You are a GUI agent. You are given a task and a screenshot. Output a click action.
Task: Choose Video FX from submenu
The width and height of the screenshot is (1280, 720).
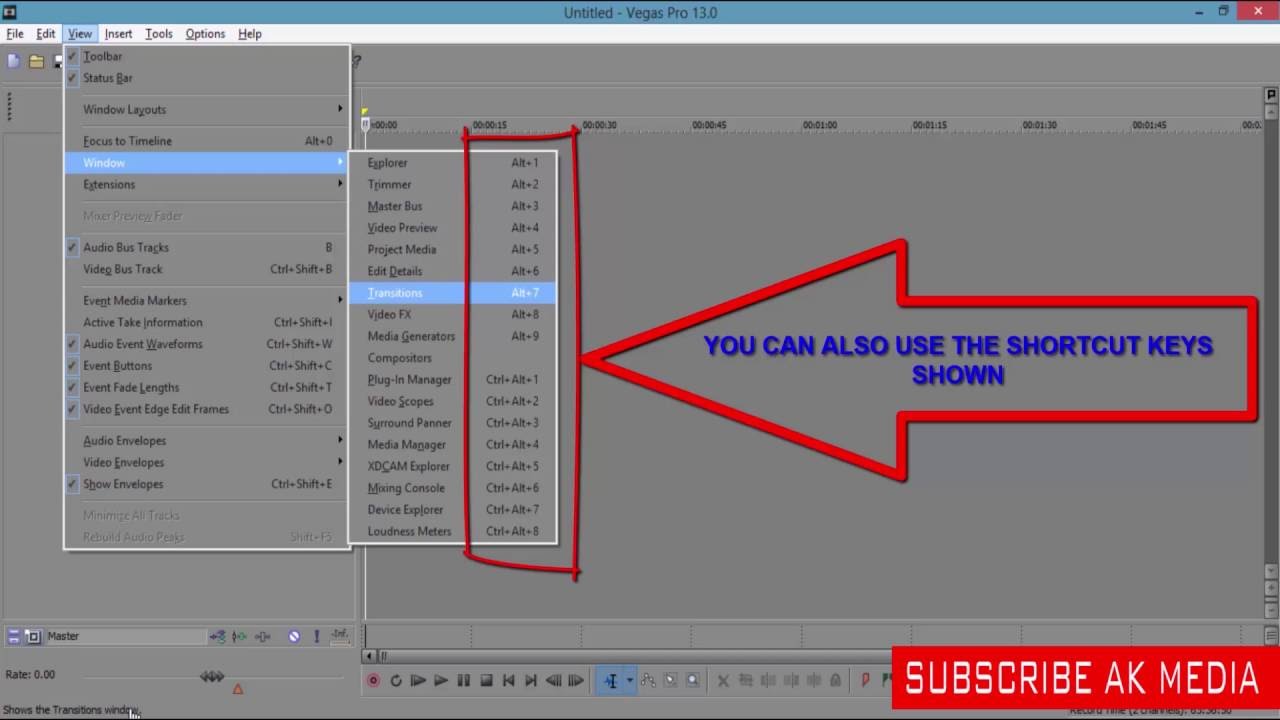[452, 314]
